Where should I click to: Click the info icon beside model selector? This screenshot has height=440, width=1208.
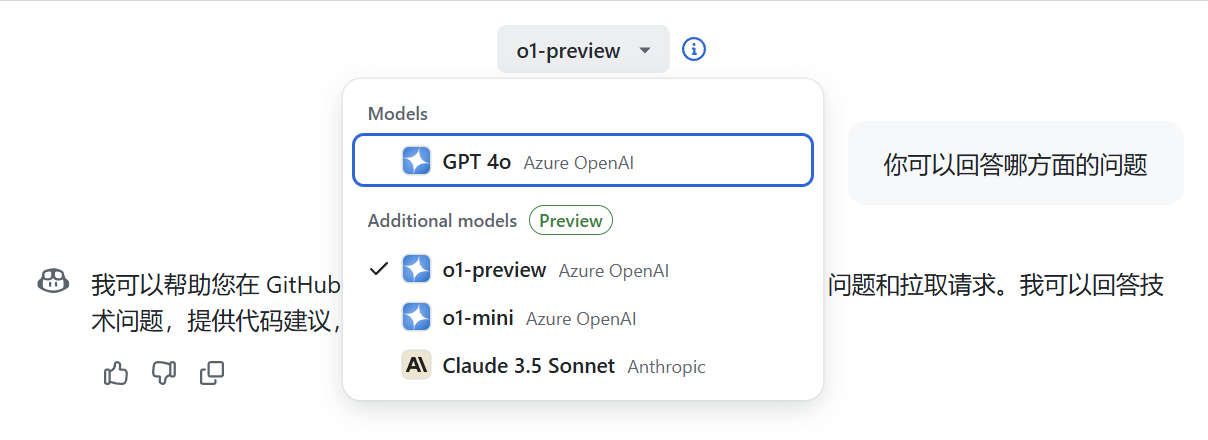tap(694, 49)
